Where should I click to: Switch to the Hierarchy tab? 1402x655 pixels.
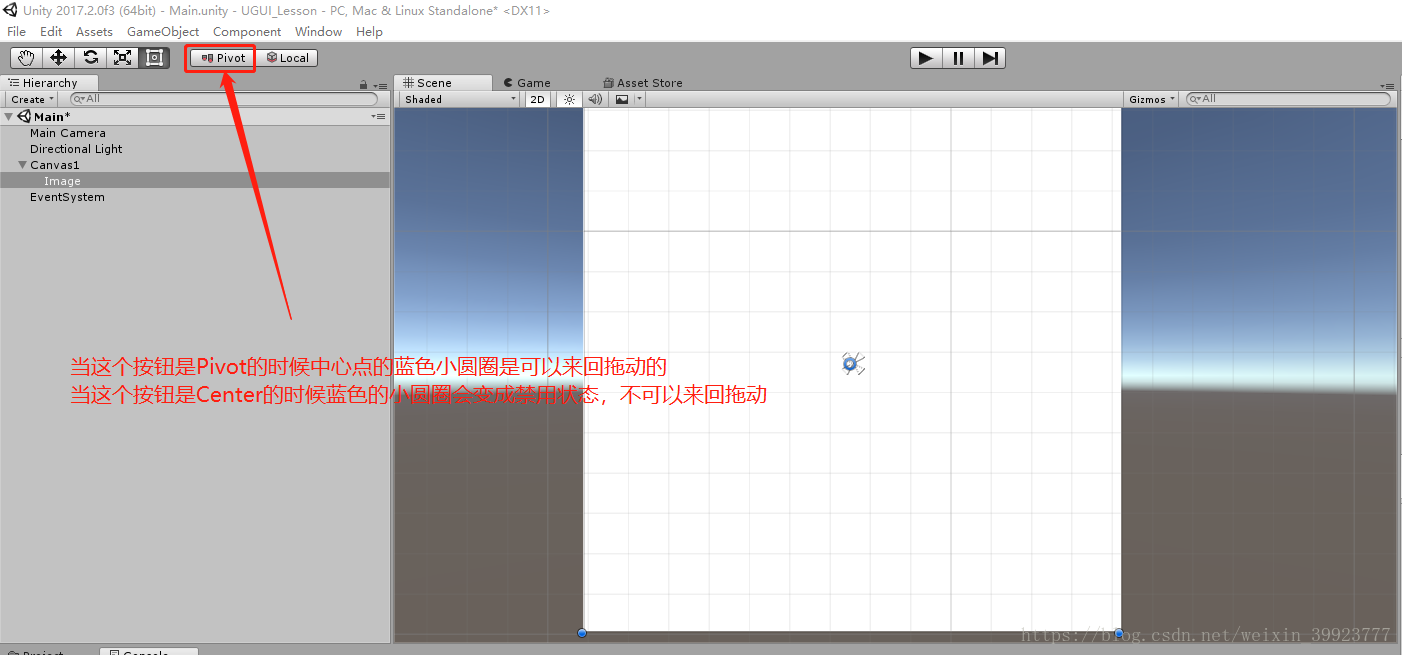coord(50,83)
